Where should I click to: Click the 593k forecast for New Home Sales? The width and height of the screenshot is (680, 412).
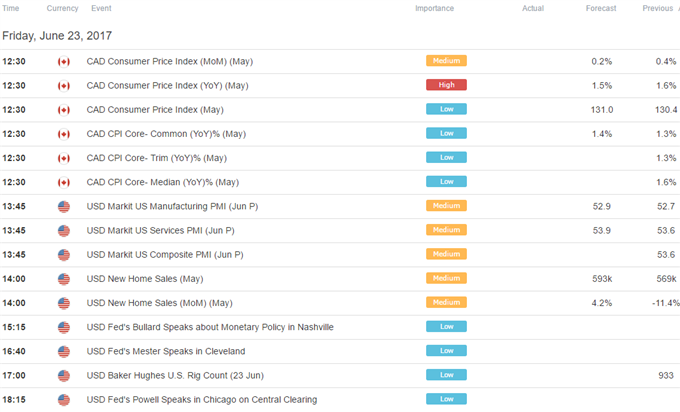tap(602, 279)
